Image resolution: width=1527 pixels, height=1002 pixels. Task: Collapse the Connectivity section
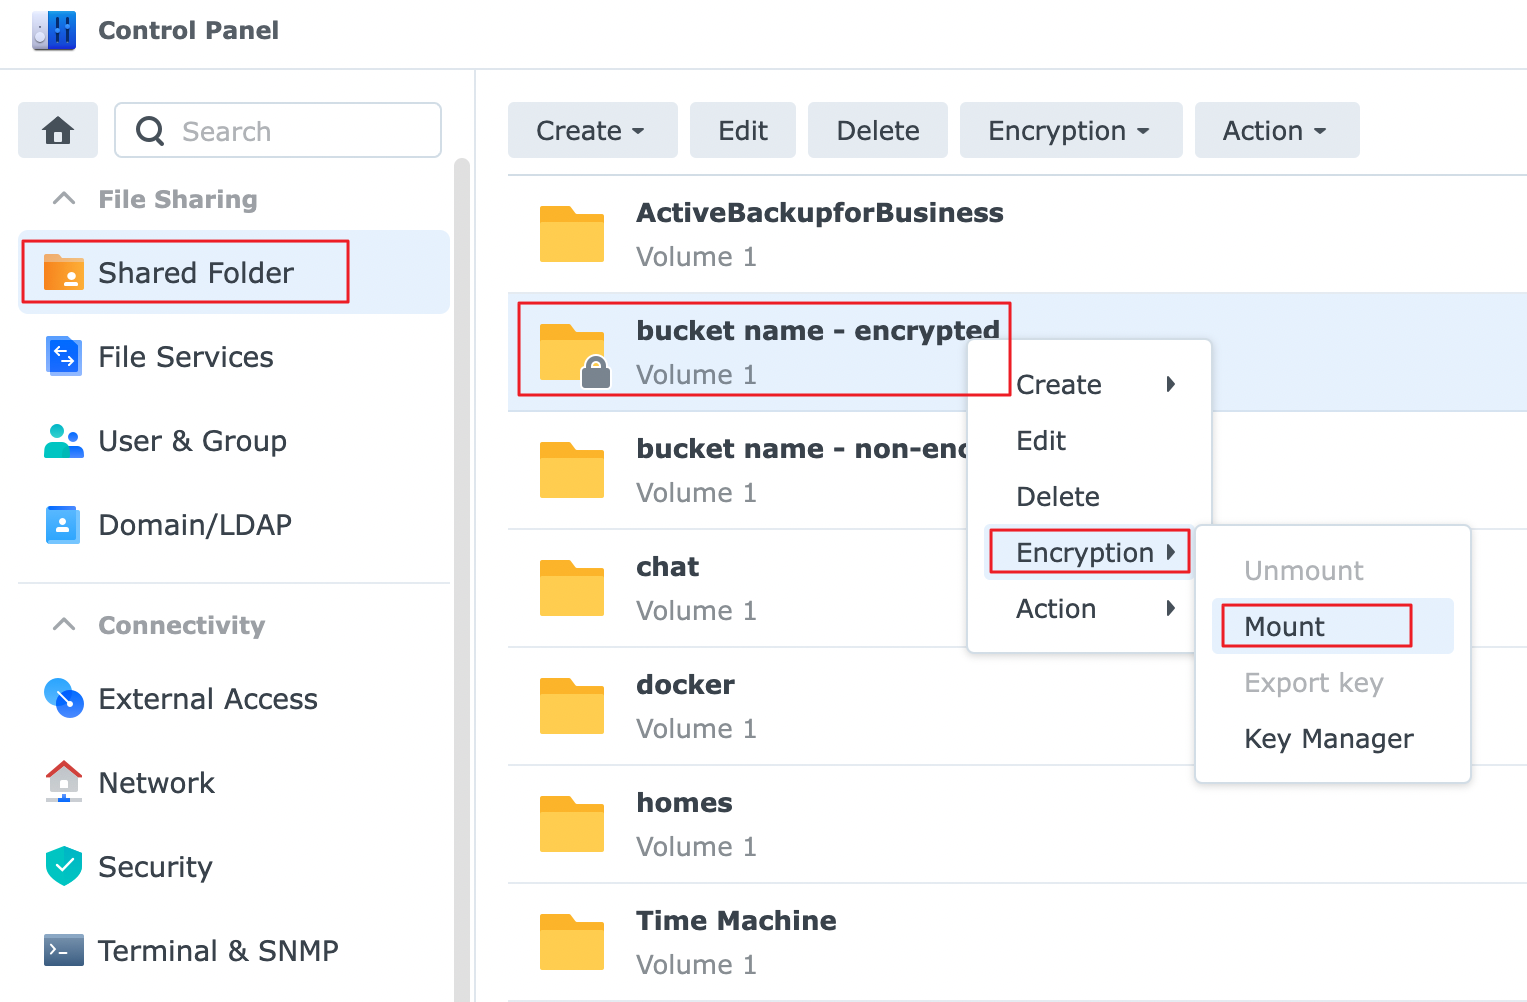(64, 625)
